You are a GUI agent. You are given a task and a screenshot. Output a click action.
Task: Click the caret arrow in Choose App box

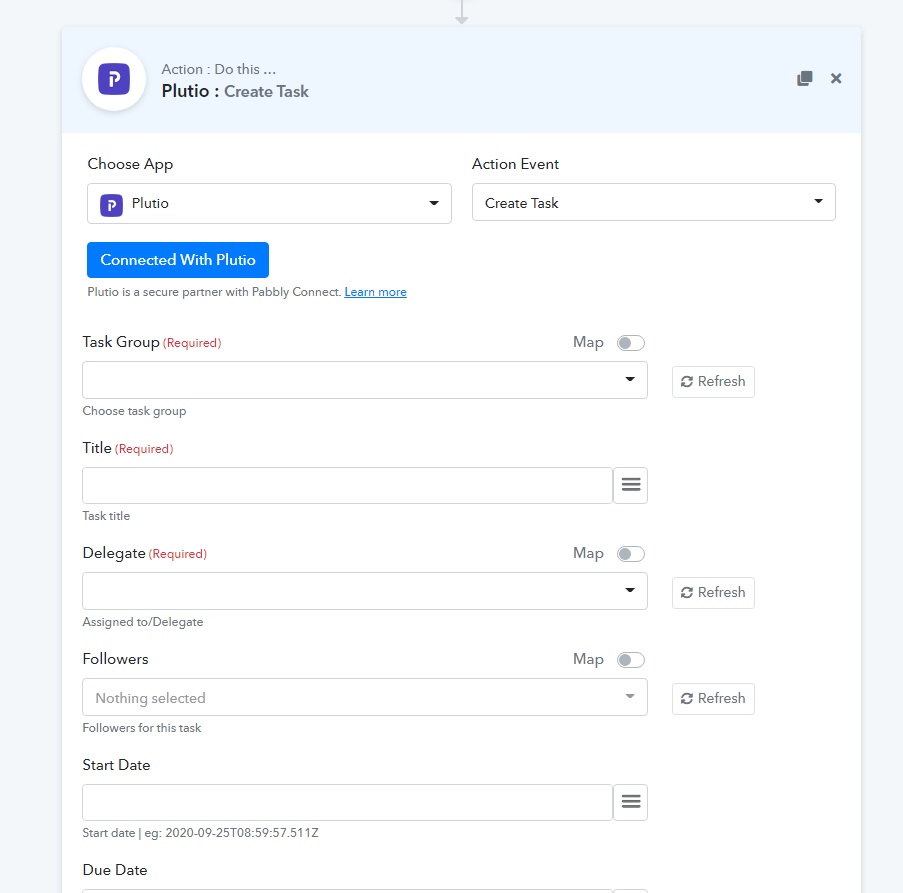coord(434,203)
